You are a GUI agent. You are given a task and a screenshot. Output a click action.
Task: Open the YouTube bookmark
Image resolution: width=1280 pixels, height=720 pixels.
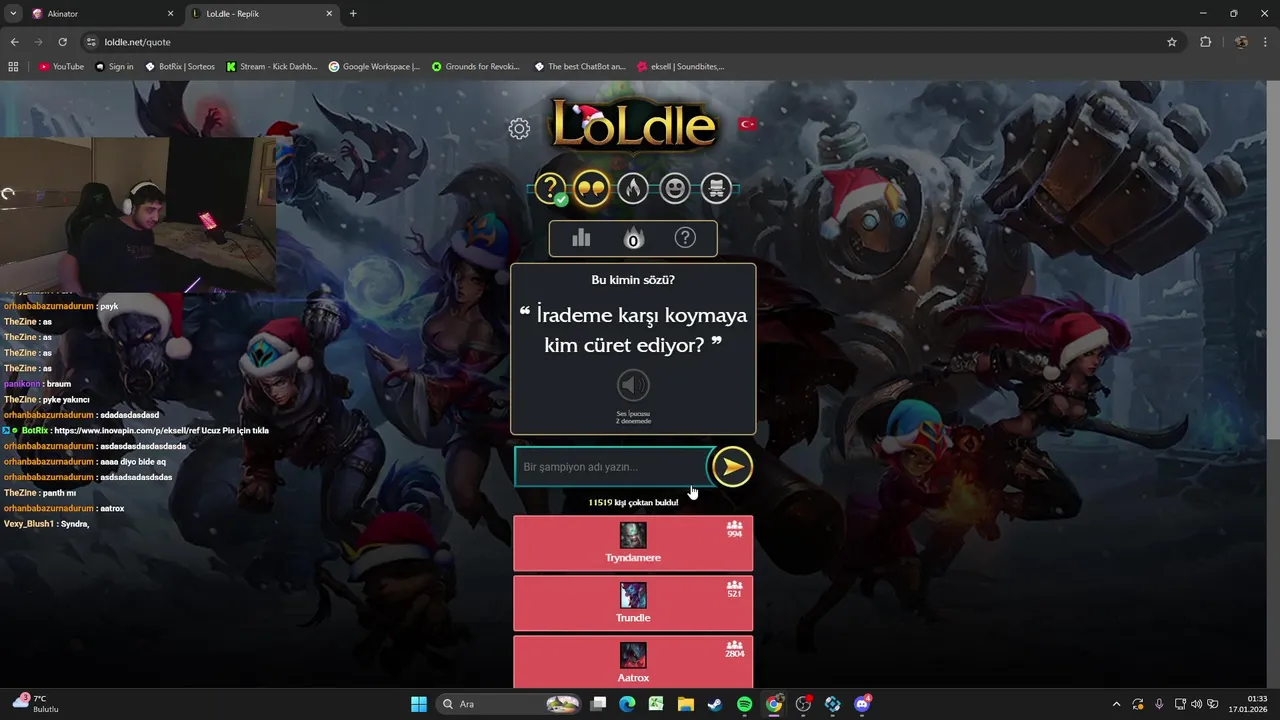[62, 67]
